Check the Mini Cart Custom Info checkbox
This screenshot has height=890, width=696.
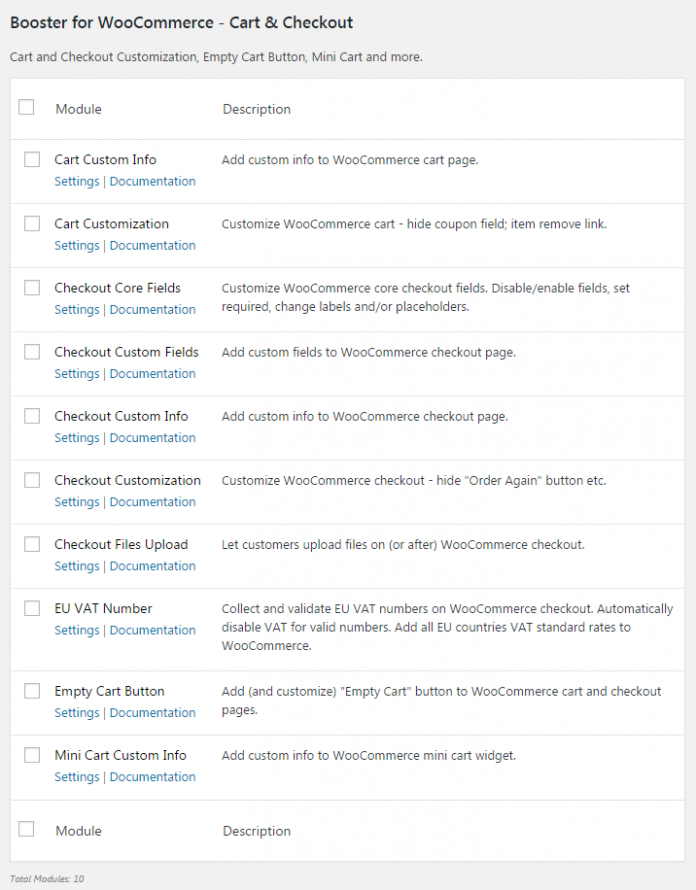tap(32, 755)
